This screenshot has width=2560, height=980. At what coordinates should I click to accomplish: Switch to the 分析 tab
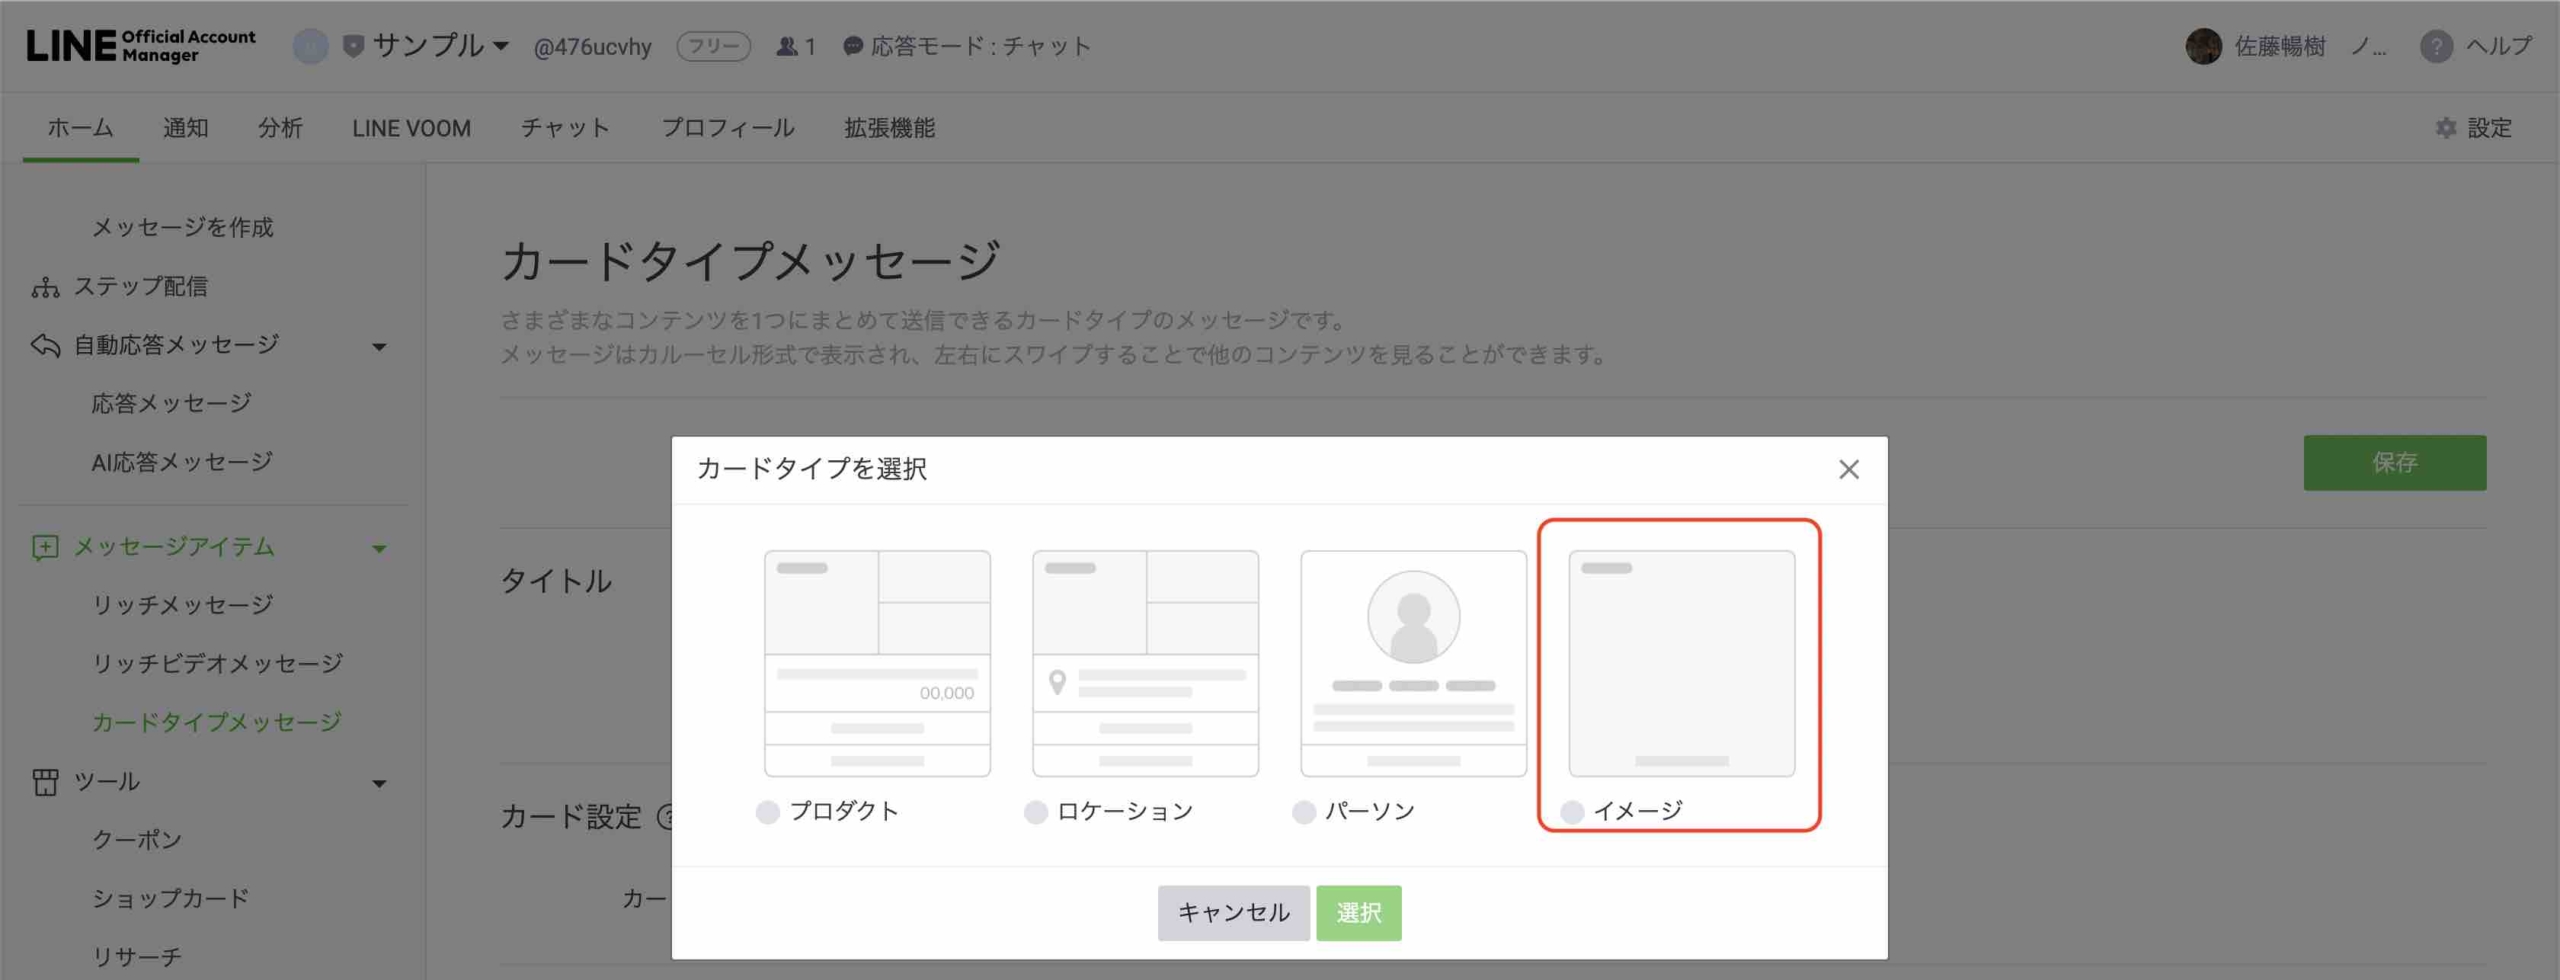[280, 128]
